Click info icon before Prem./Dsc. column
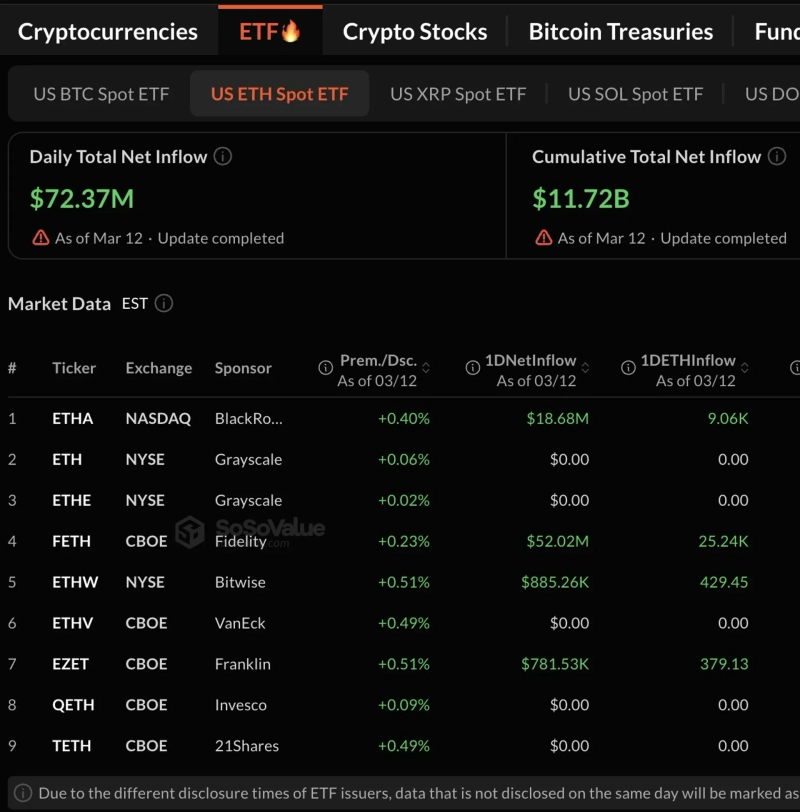 (x=325, y=368)
